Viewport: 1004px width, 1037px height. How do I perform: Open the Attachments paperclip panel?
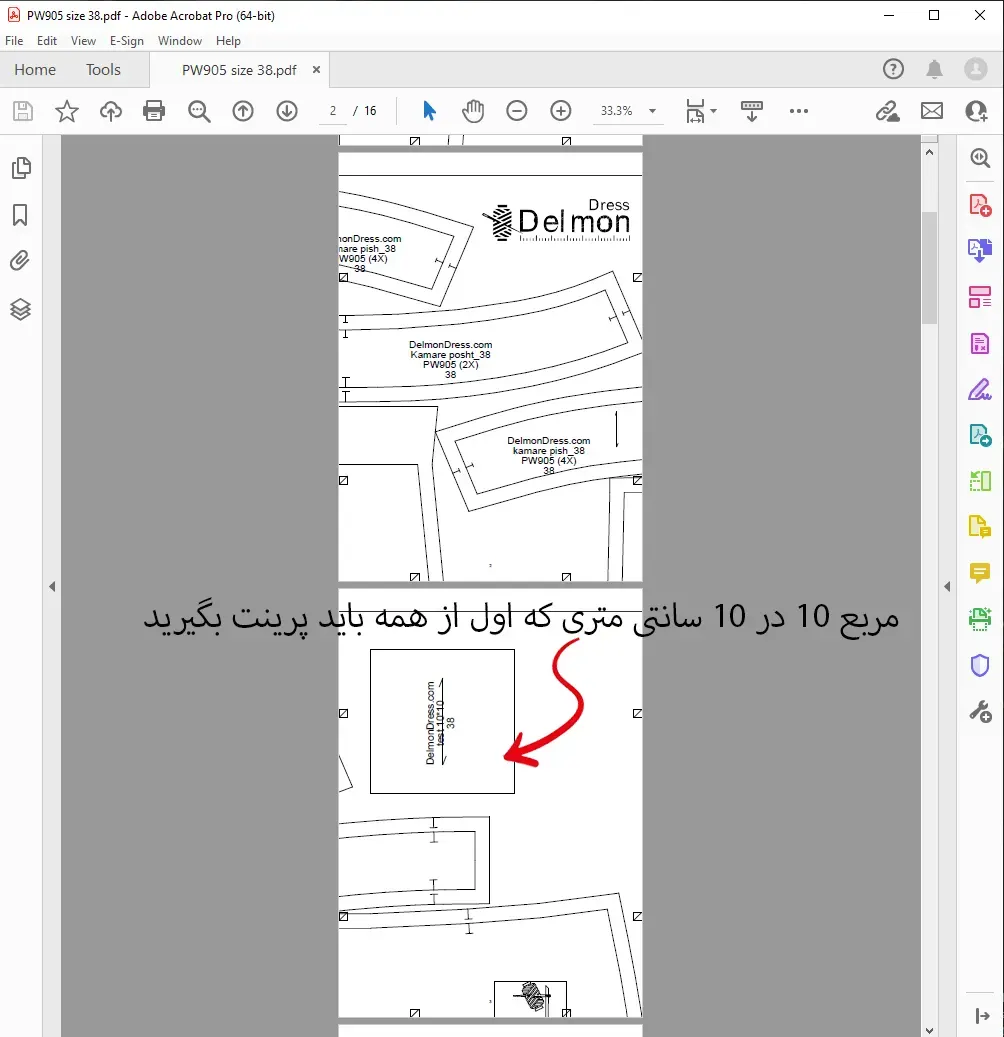(x=20, y=262)
